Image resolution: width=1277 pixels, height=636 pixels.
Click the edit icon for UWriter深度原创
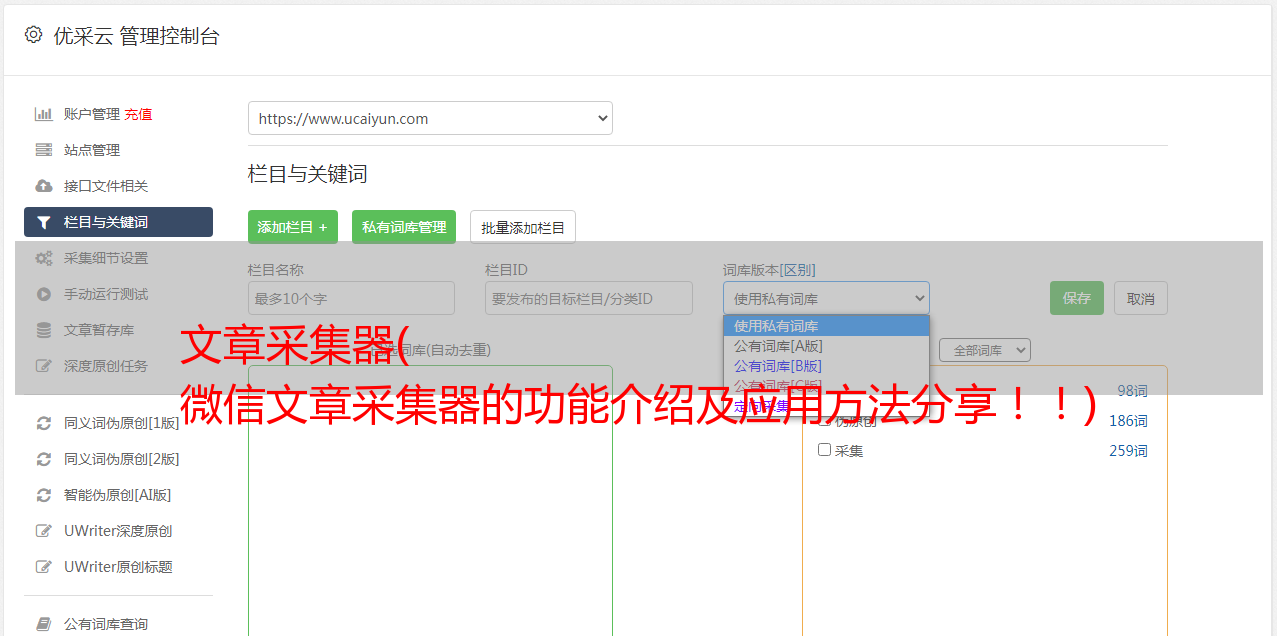pos(44,531)
